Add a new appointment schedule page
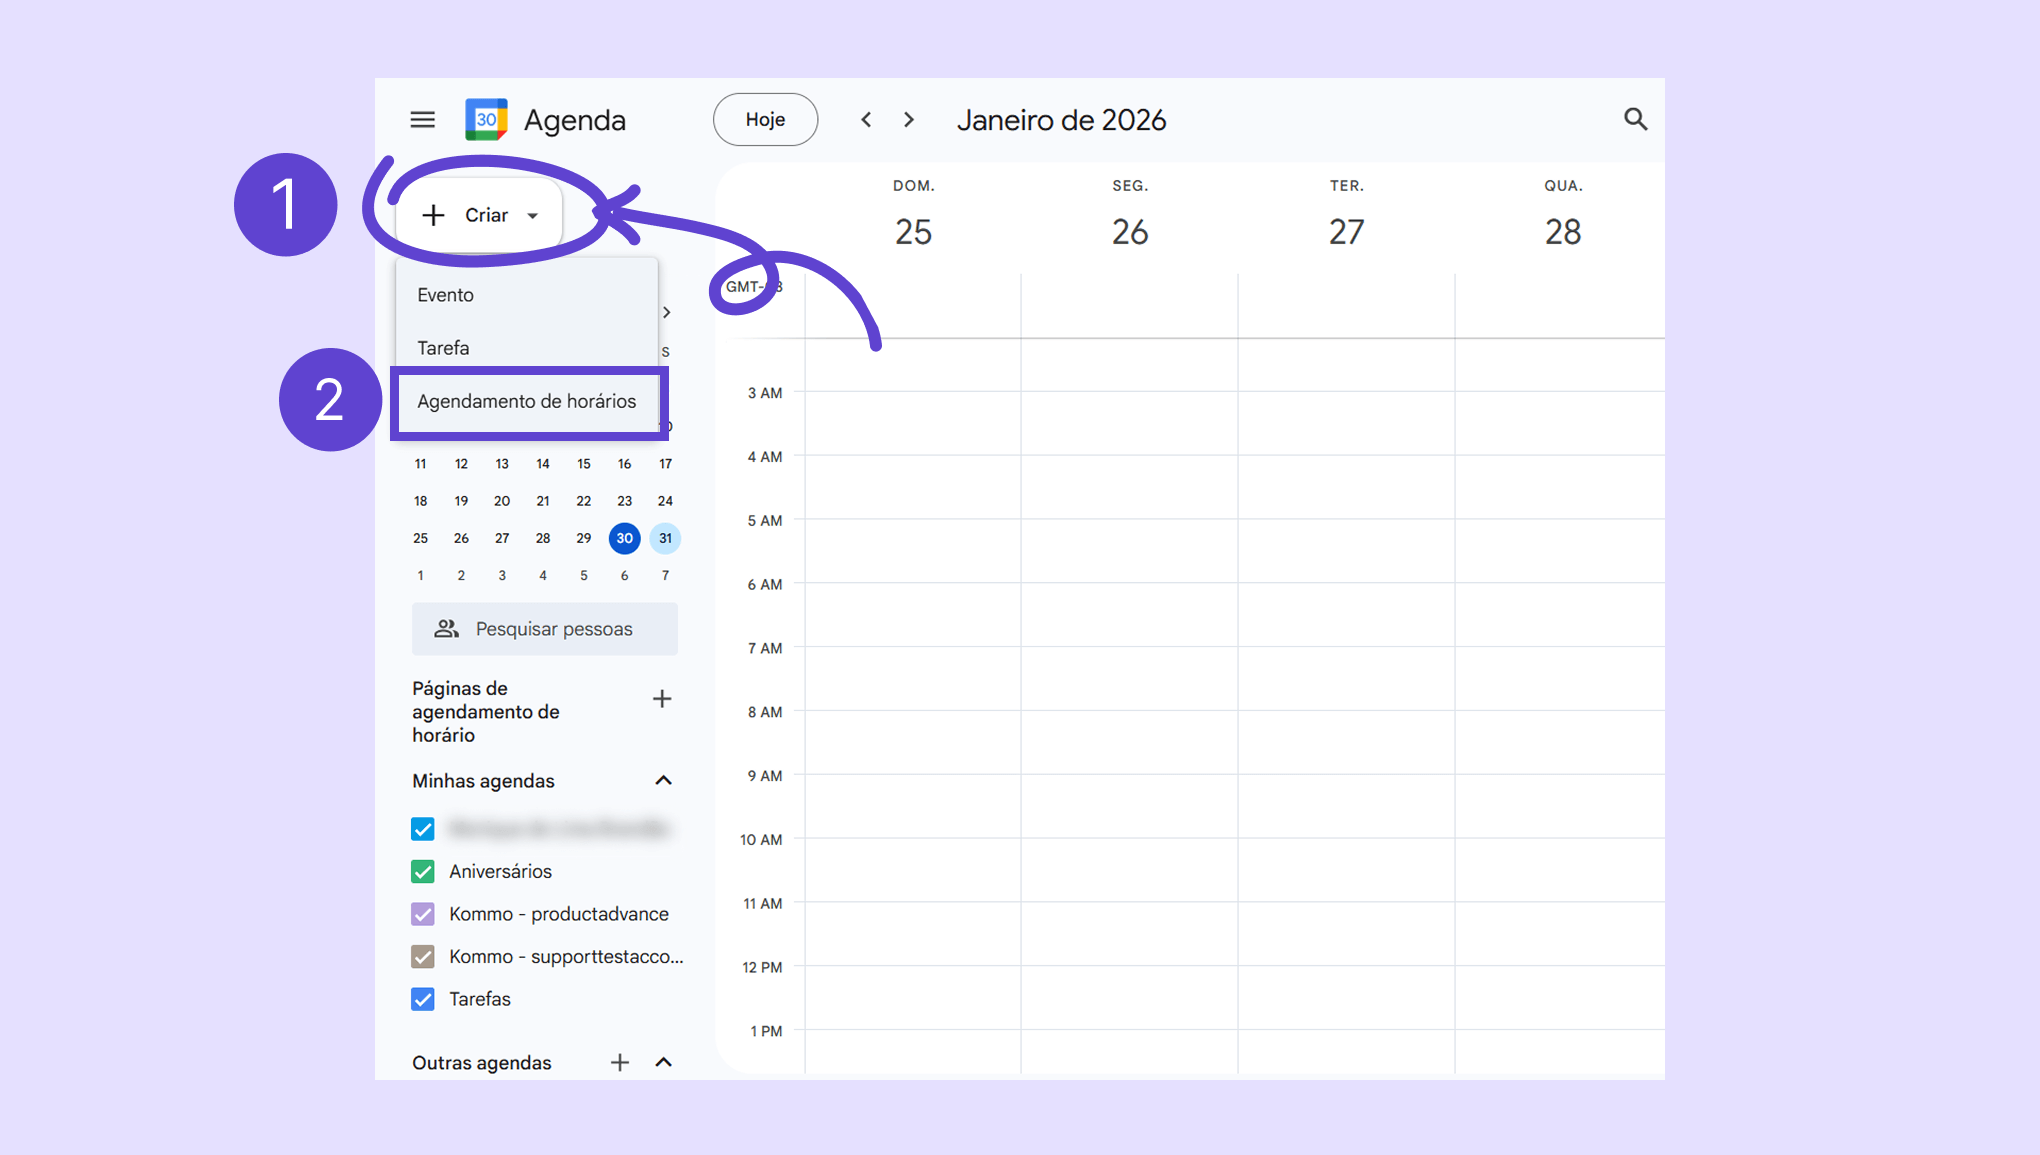 coord(661,699)
